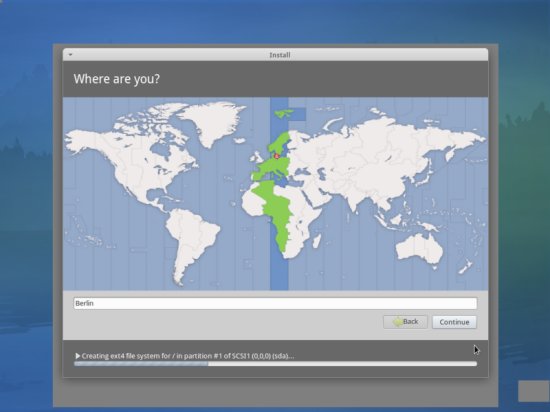
Task: Click the installation progress bar
Action: pos(275,364)
